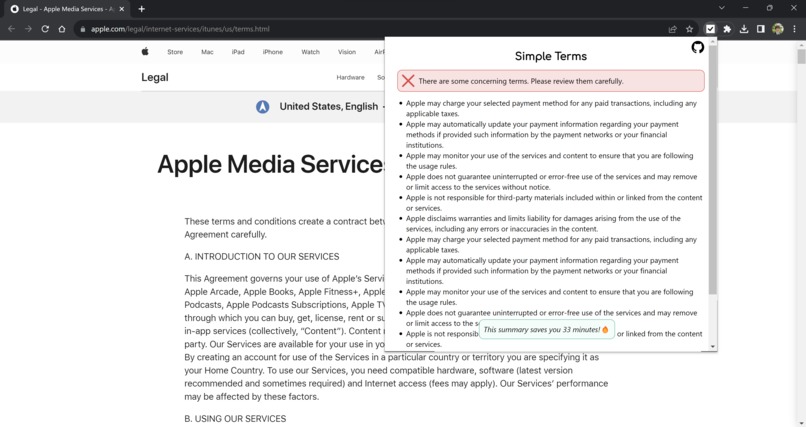Go to the browser home page icon
The width and height of the screenshot is (806, 427).
[x=62, y=29]
